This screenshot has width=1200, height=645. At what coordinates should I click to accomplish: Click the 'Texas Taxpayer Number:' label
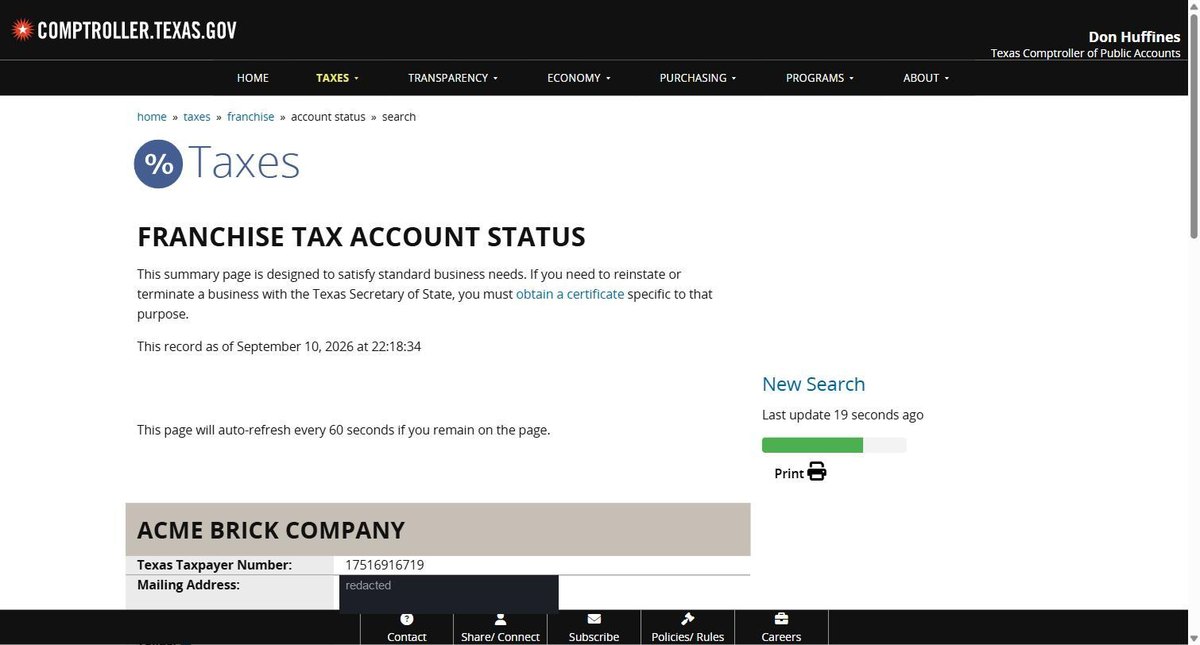coord(214,565)
